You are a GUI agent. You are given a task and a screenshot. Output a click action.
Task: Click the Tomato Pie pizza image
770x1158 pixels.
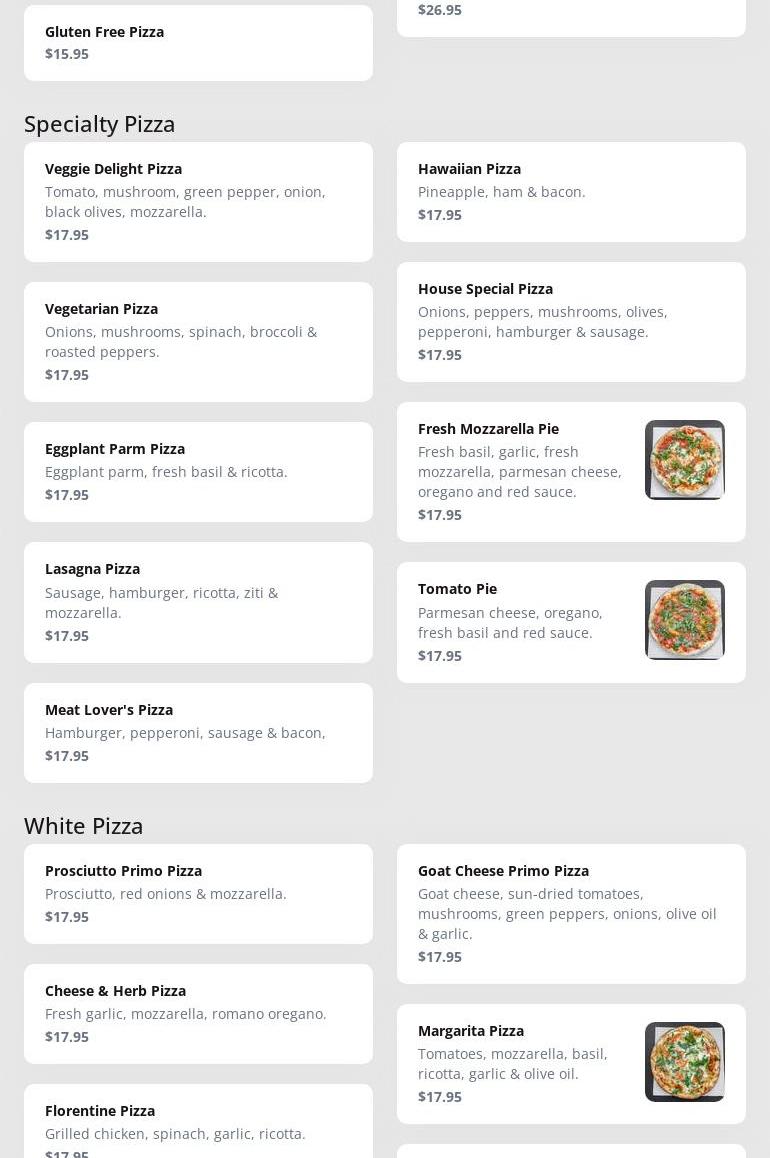[x=684, y=620]
